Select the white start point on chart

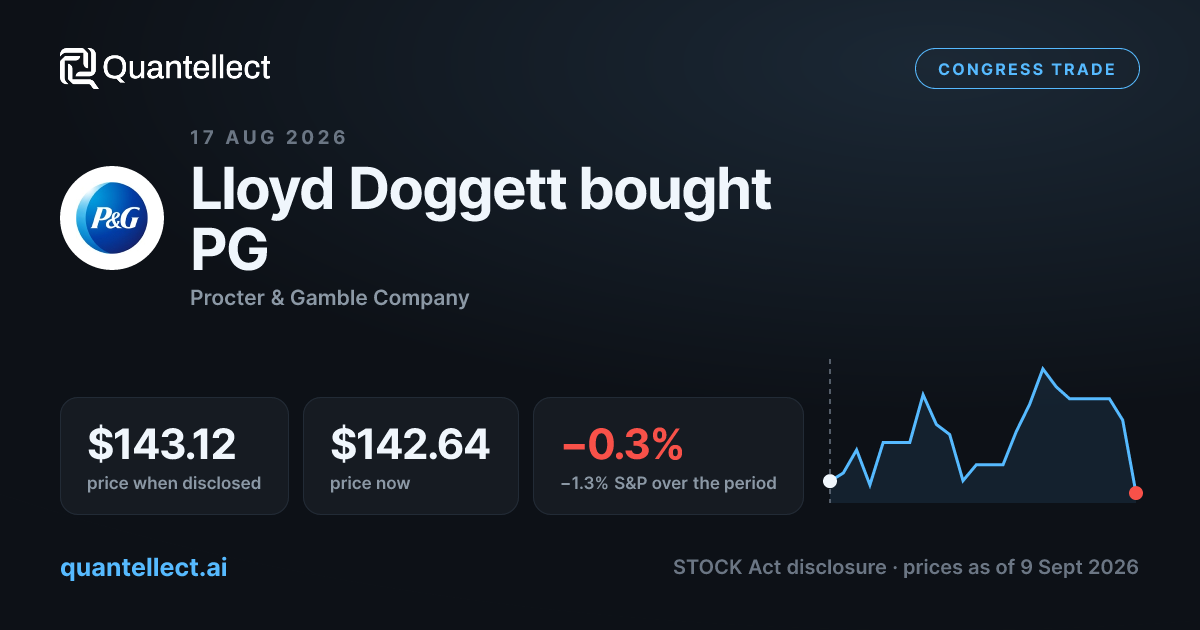click(829, 481)
